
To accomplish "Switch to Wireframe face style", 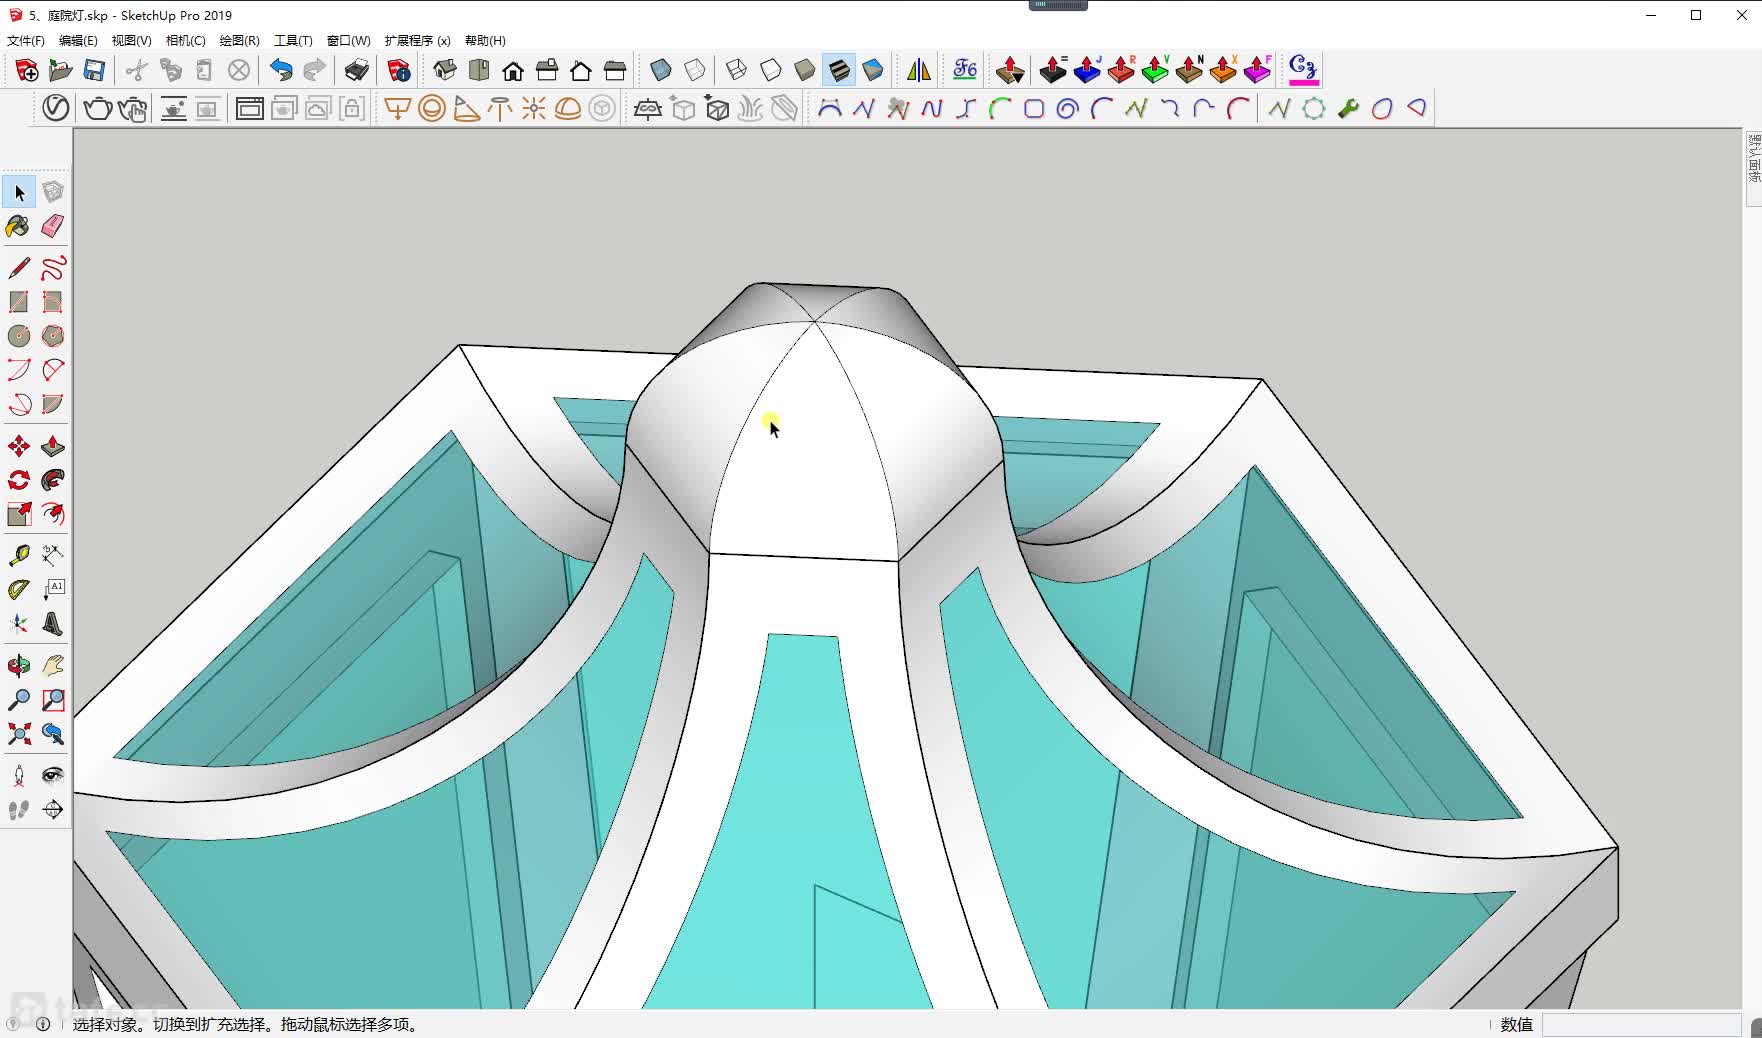I will point(737,70).
